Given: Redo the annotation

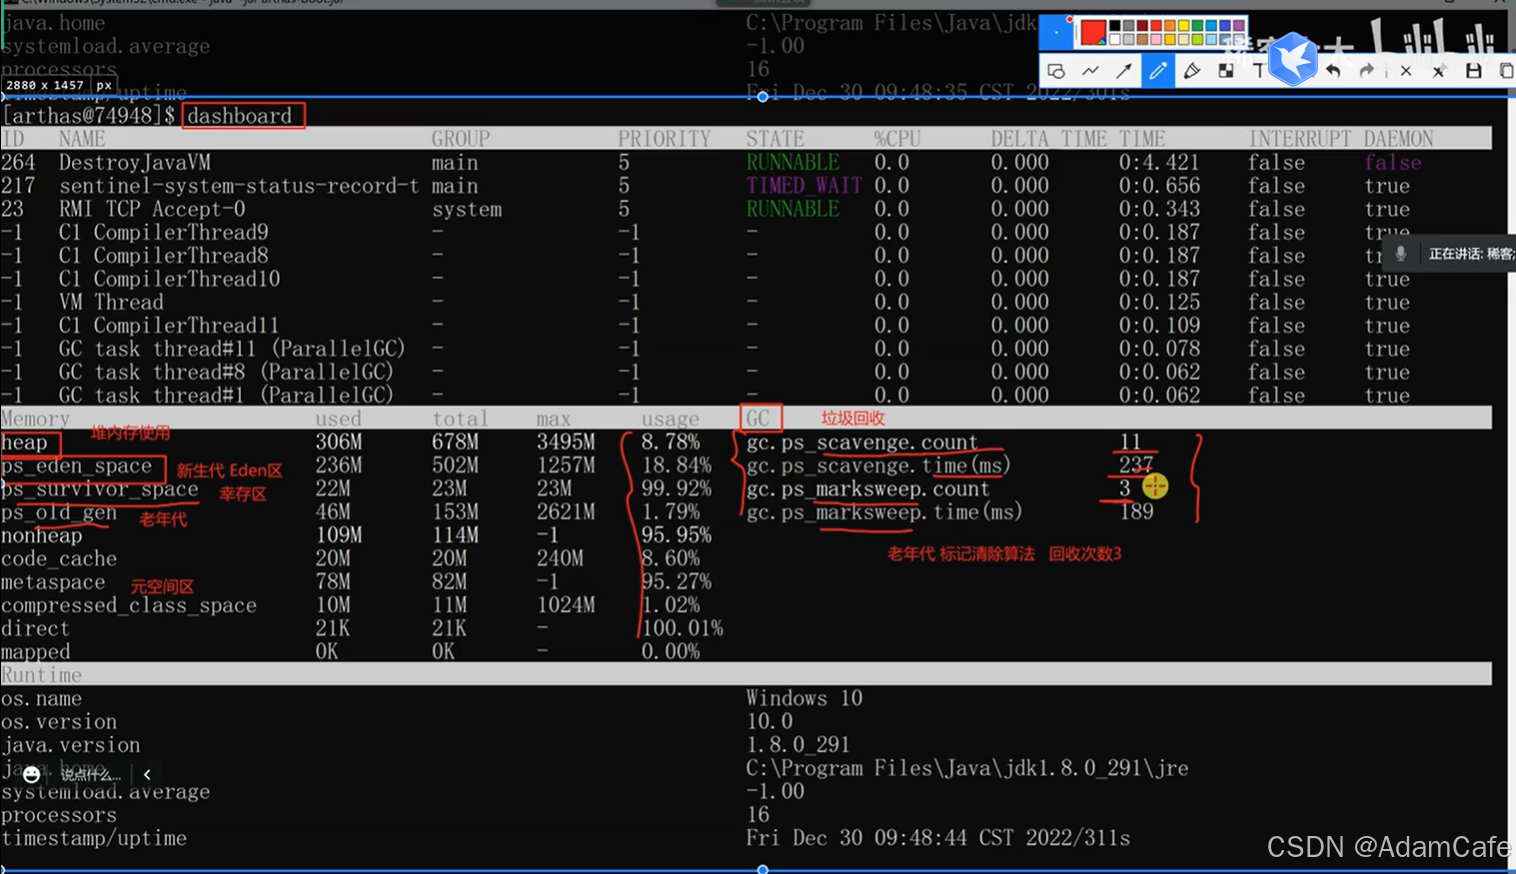Looking at the screenshot, I should (1367, 71).
